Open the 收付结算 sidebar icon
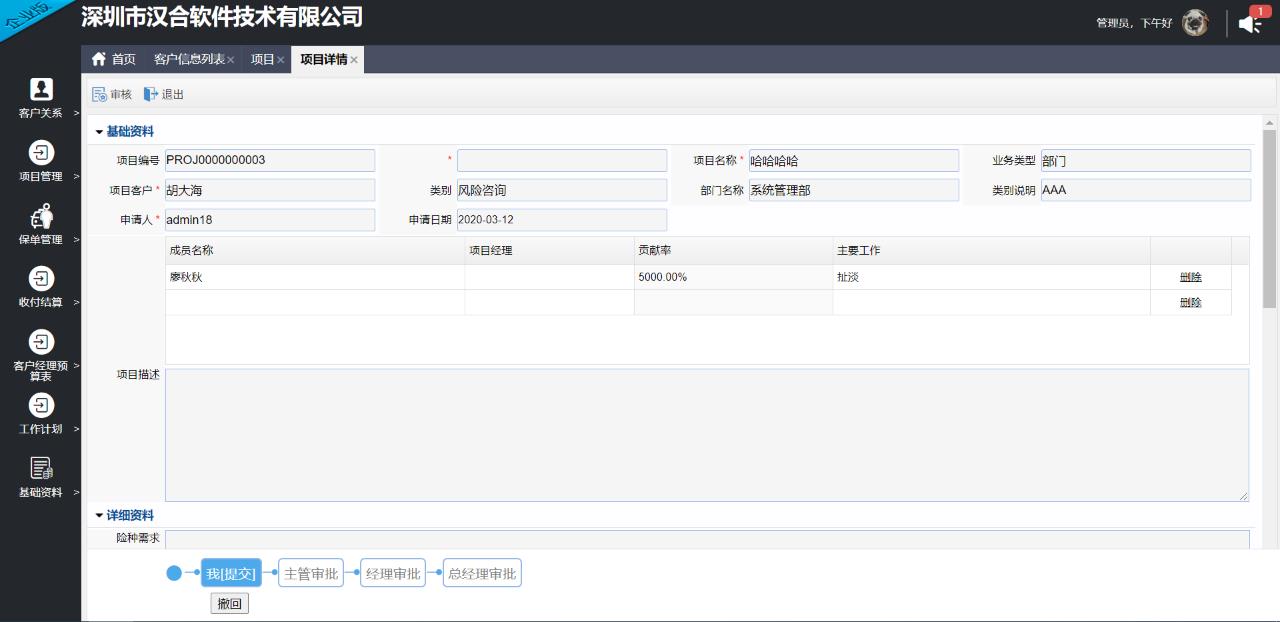 (41, 278)
